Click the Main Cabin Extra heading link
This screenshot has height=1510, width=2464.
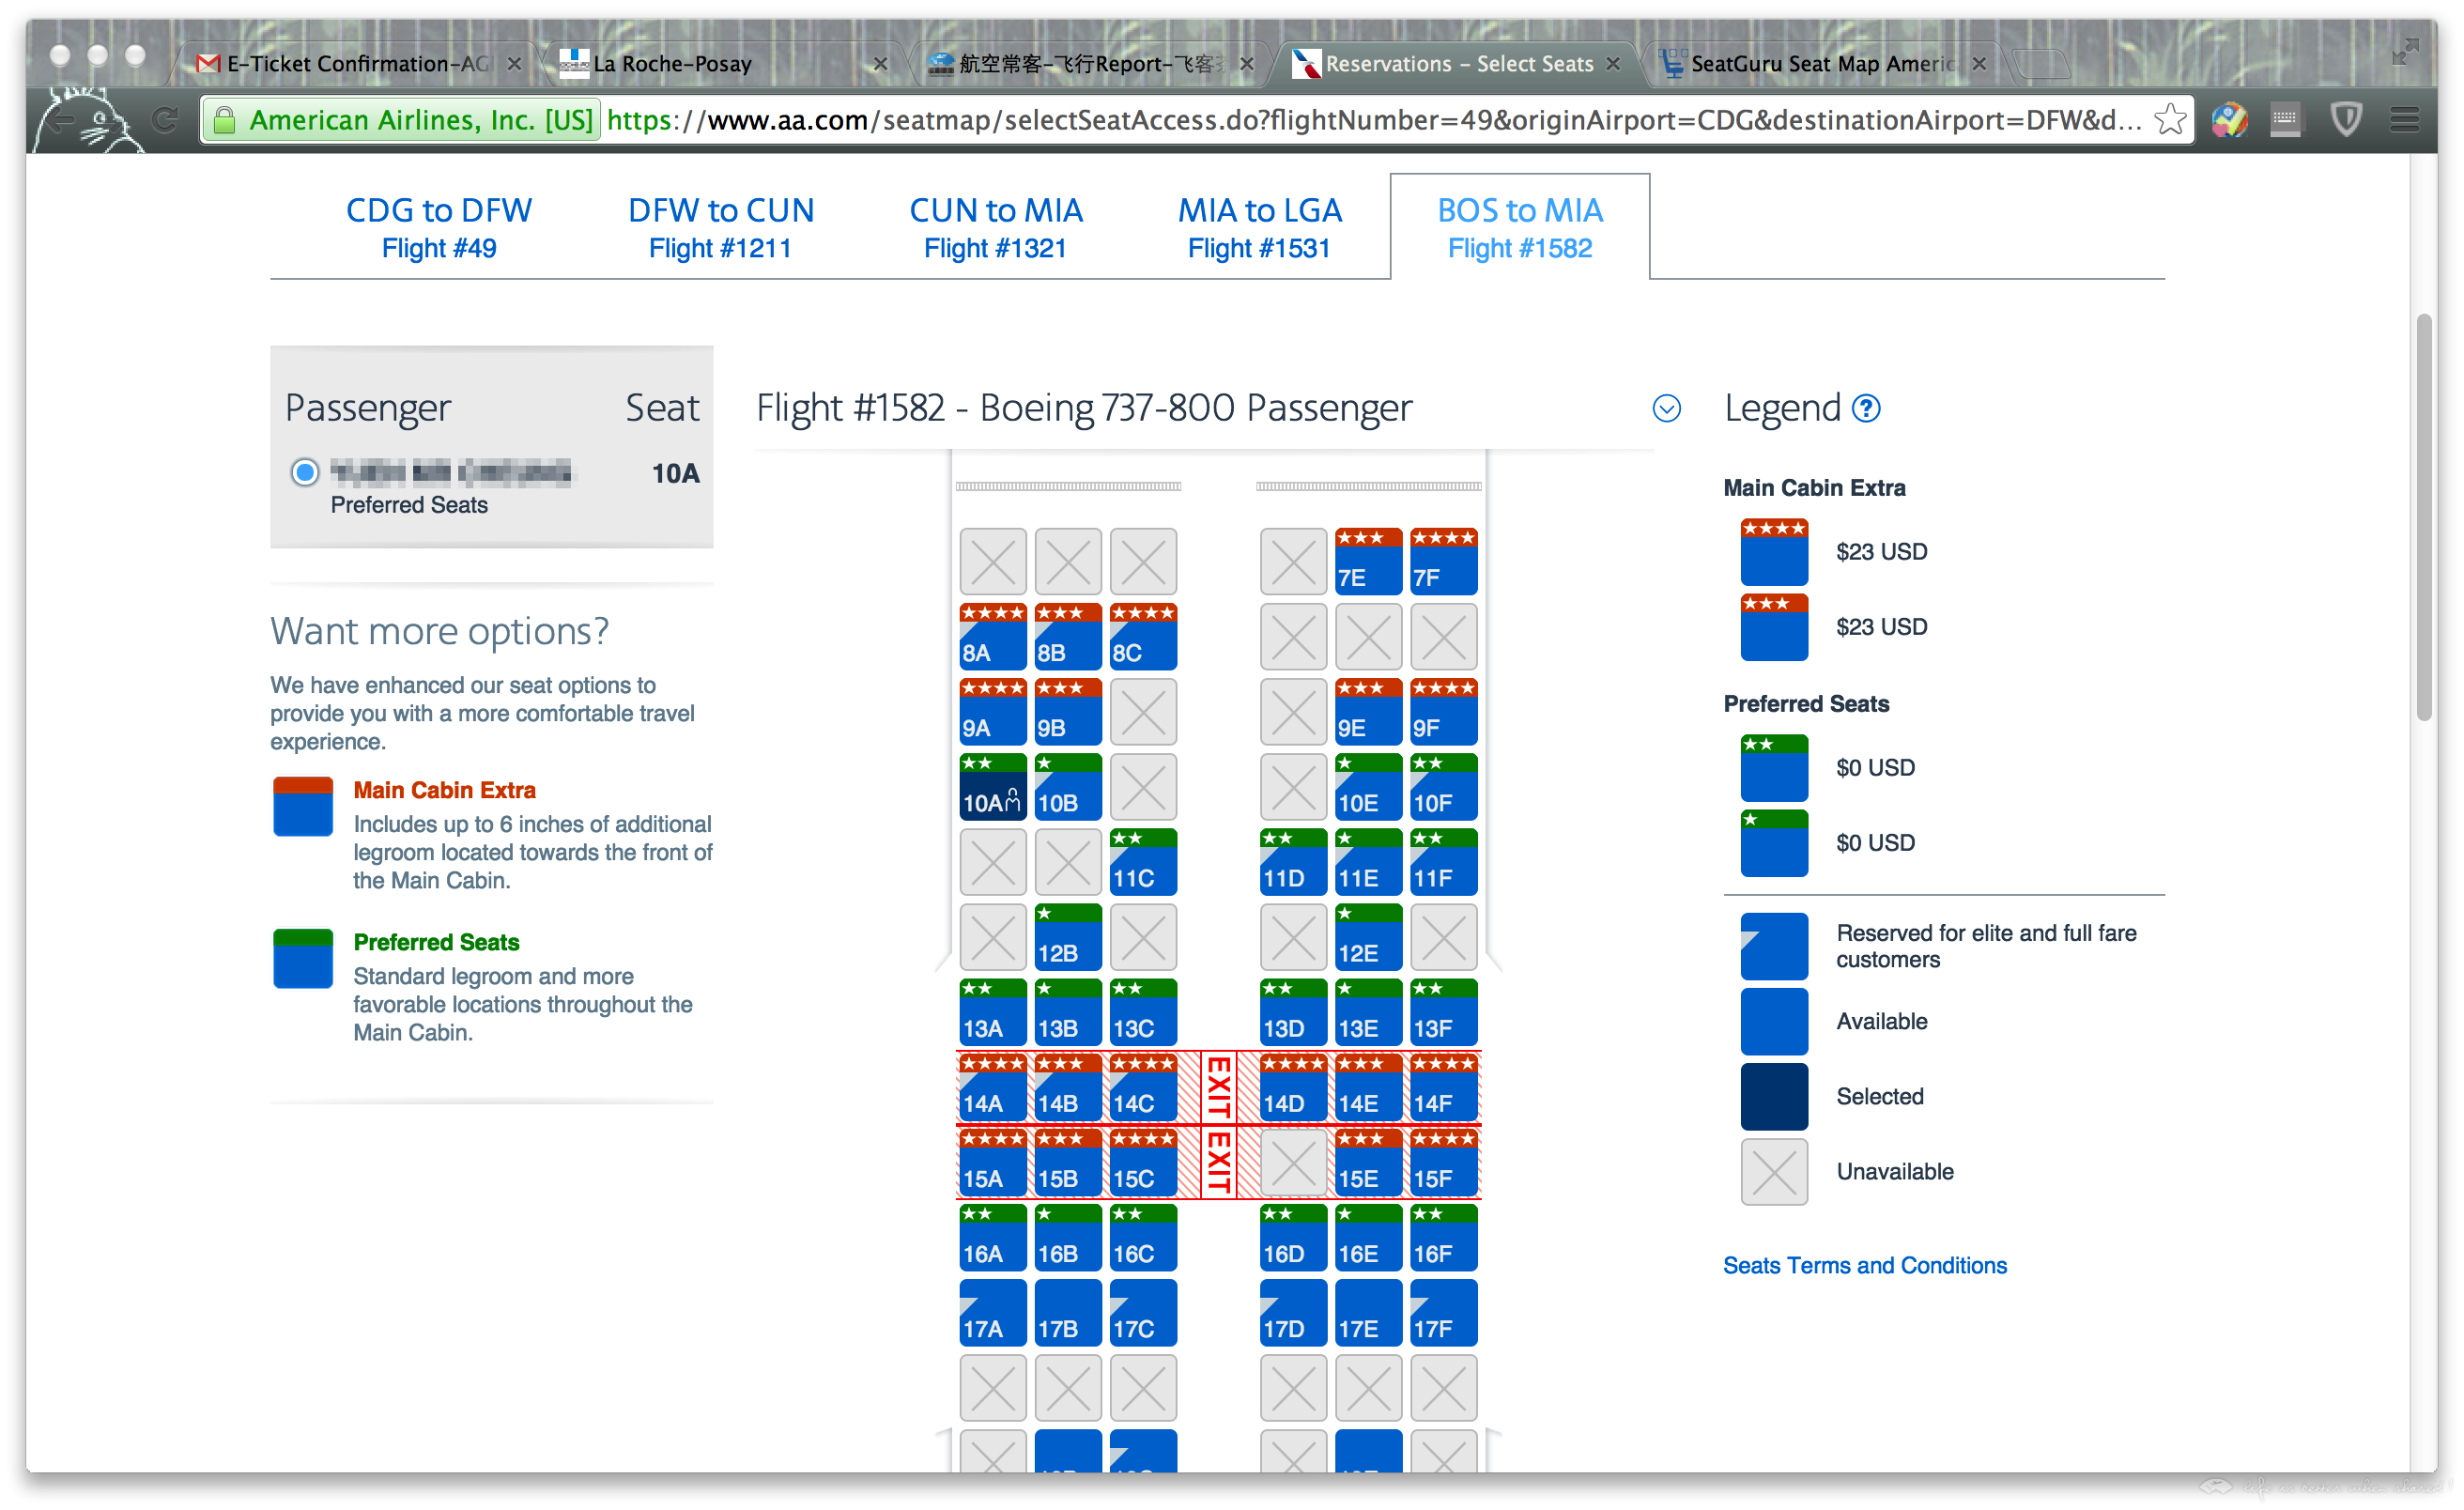(x=444, y=790)
